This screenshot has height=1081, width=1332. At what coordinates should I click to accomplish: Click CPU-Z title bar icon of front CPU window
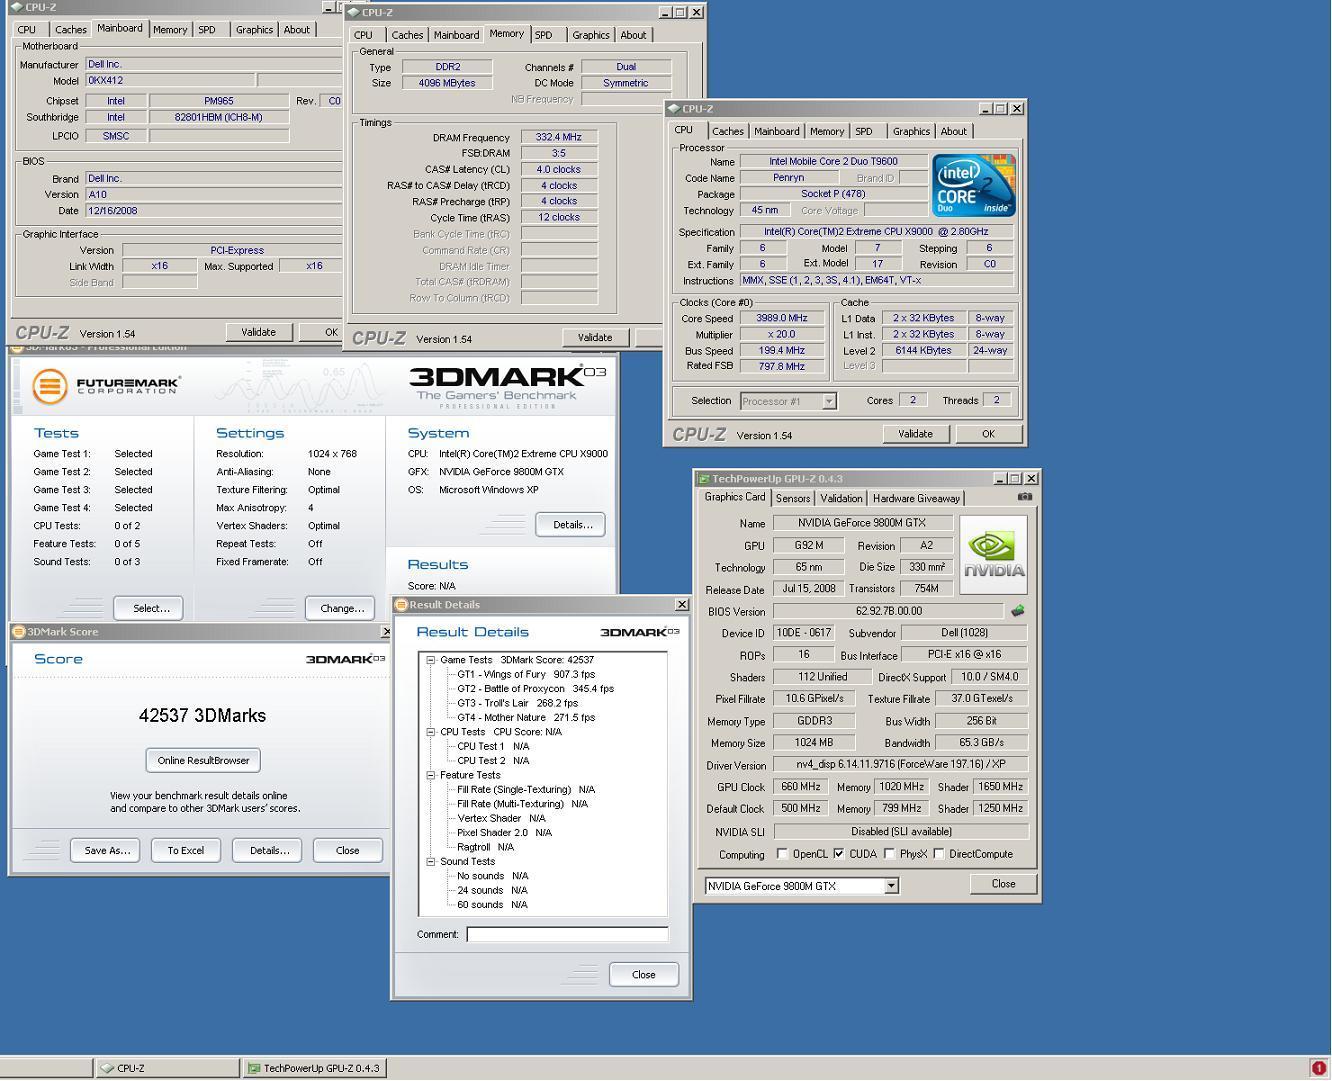(675, 109)
